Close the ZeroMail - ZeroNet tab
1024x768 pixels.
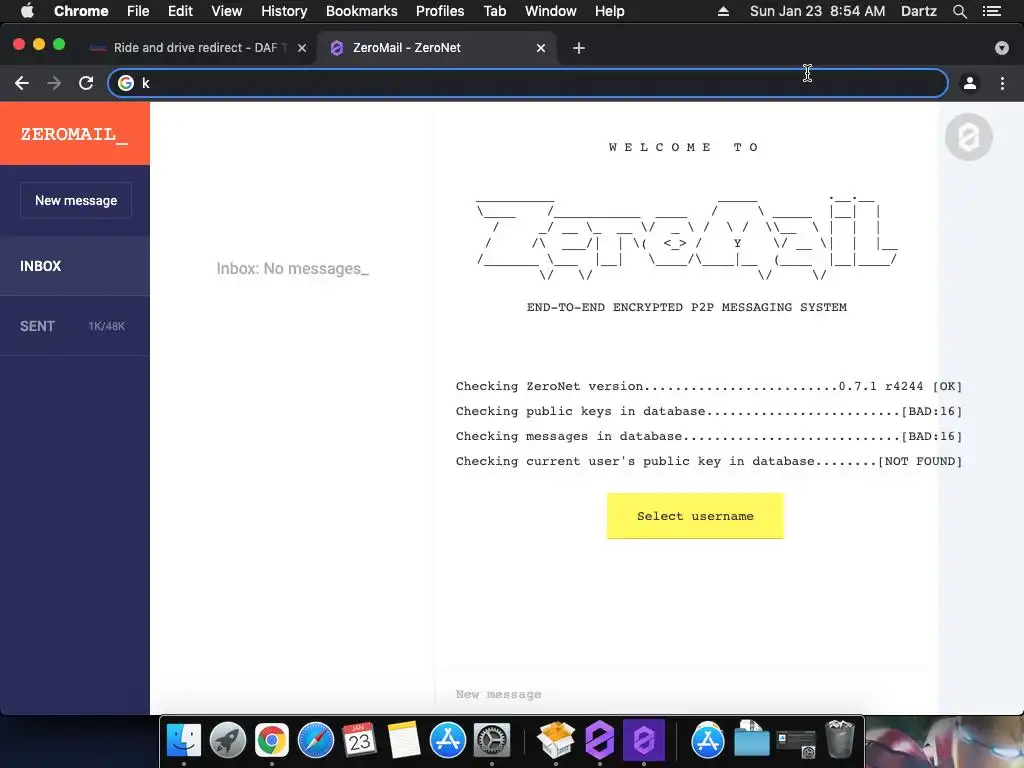point(541,48)
